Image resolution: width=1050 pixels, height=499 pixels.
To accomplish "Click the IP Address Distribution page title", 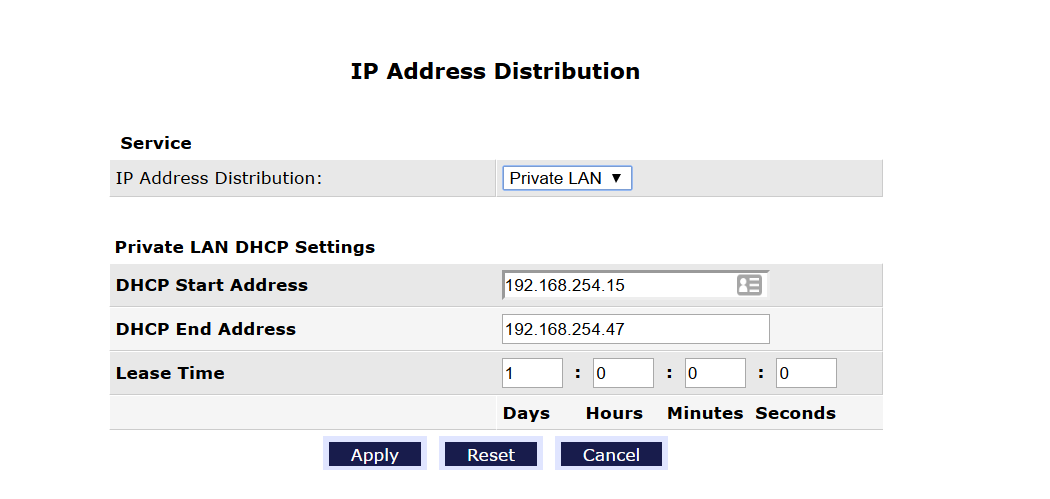I will pos(496,71).
